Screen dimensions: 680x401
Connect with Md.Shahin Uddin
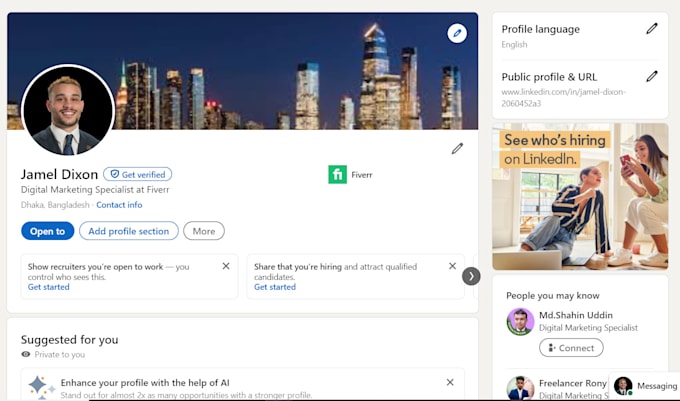pos(571,348)
